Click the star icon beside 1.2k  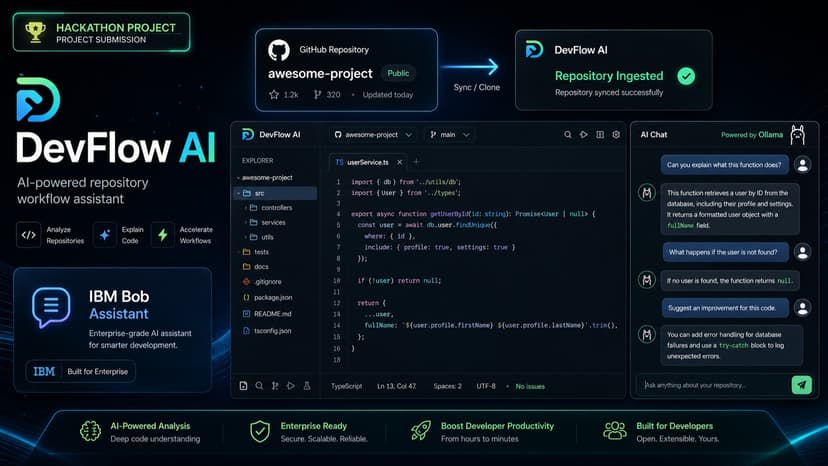[x=274, y=95]
